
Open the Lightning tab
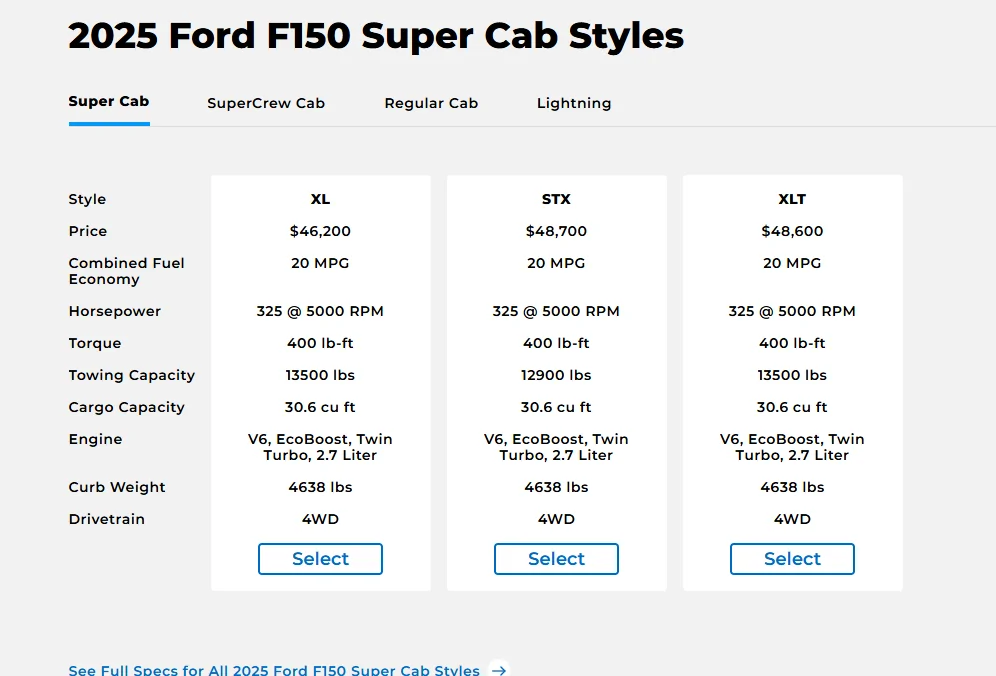pos(574,103)
